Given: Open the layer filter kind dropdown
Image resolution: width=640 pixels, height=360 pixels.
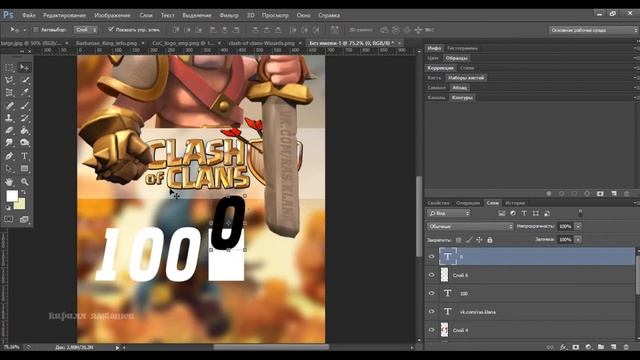Looking at the screenshot, I should pyautogui.click(x=449, y=213).
